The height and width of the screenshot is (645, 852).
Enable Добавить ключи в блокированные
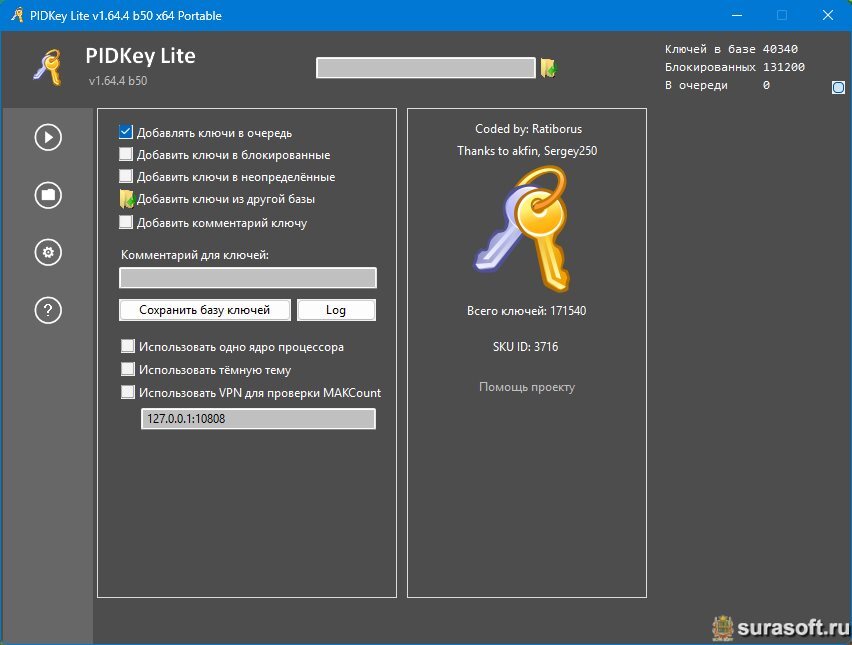pos(126,155)
